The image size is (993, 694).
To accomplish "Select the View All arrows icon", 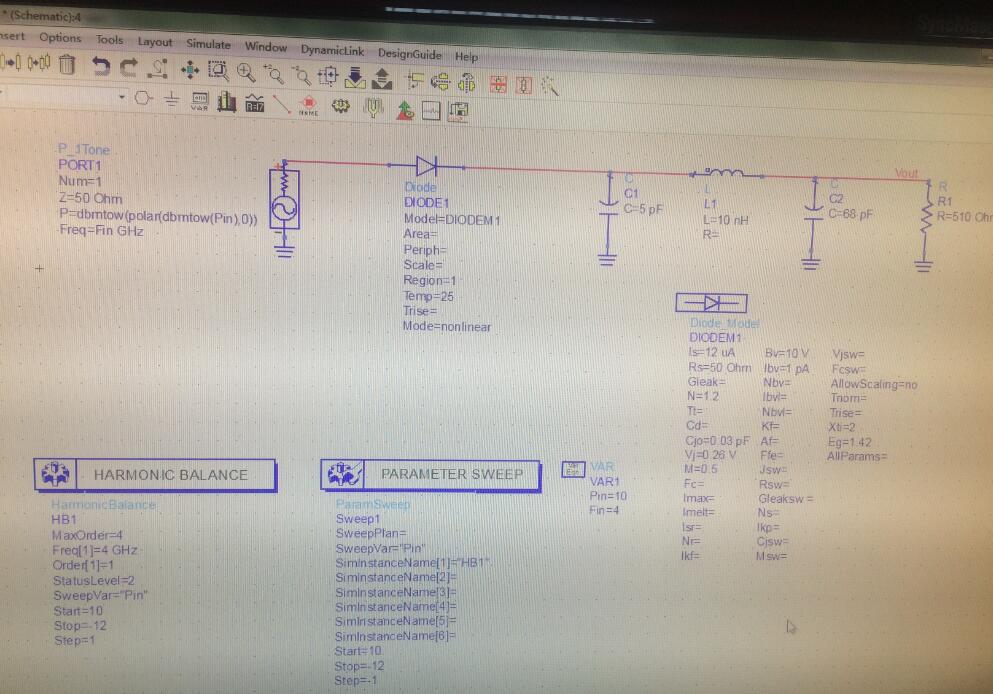I will (x=189, y=70).
